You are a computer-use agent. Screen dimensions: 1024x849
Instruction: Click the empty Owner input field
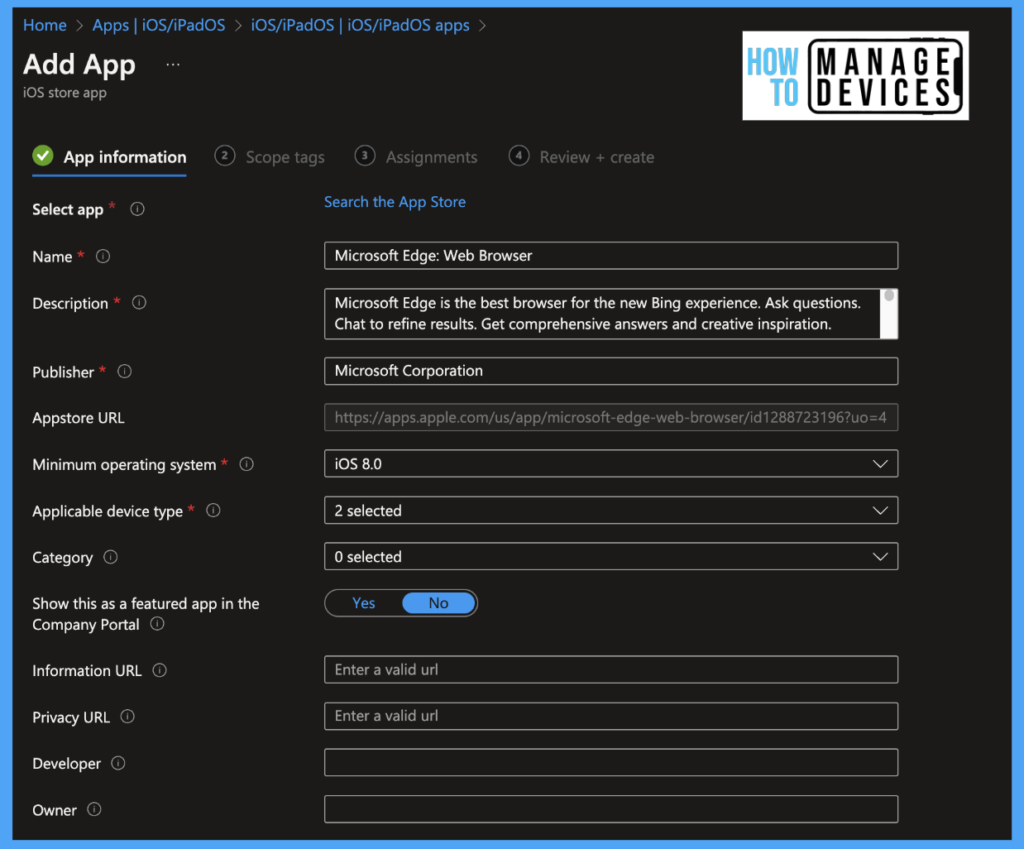click(x=611, y=809)
